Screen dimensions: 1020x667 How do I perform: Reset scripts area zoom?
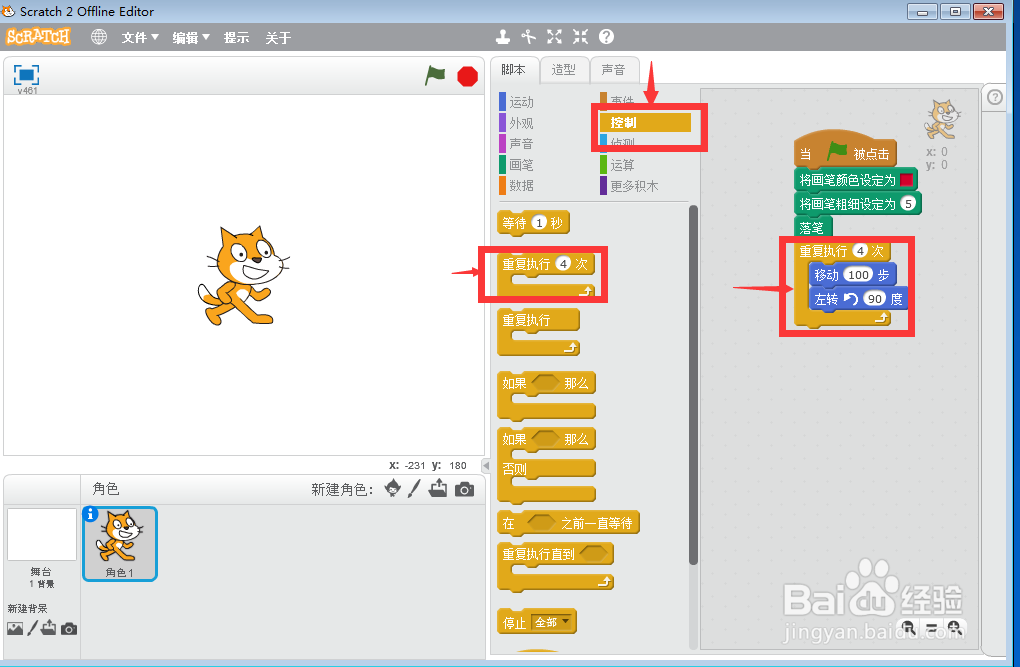click(932, 629)
